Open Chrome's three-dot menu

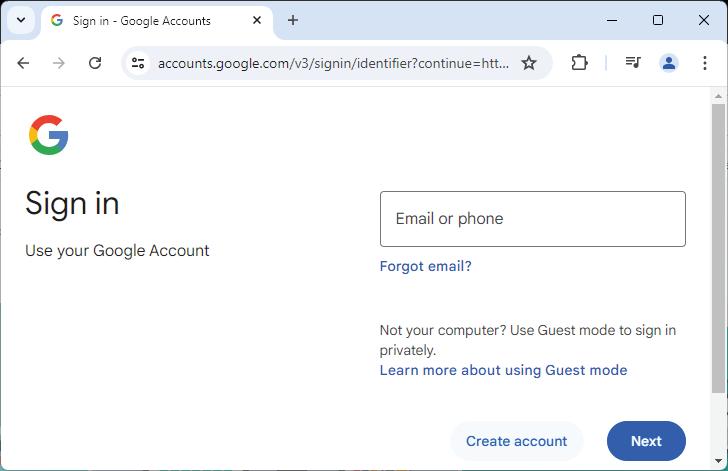coord(705,63)
